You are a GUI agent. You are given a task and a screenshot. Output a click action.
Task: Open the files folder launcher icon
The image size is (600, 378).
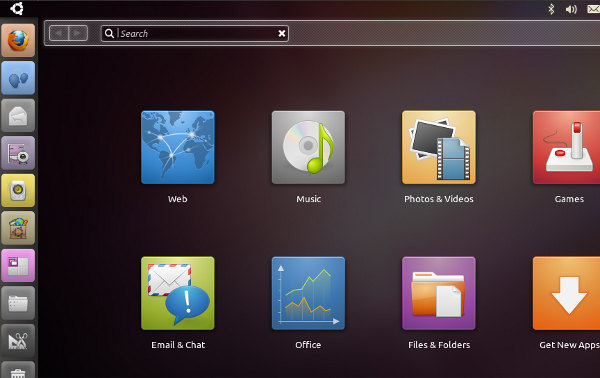18,303
